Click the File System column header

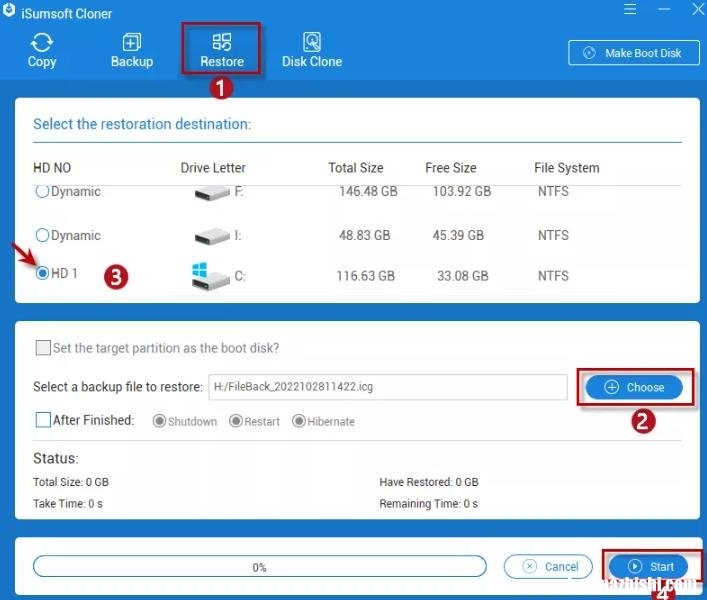[x=567, y=168]
